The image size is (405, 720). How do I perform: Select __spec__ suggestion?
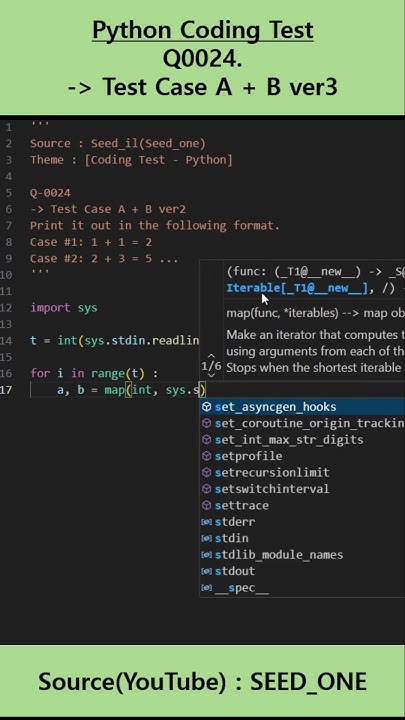click(303, 587)
